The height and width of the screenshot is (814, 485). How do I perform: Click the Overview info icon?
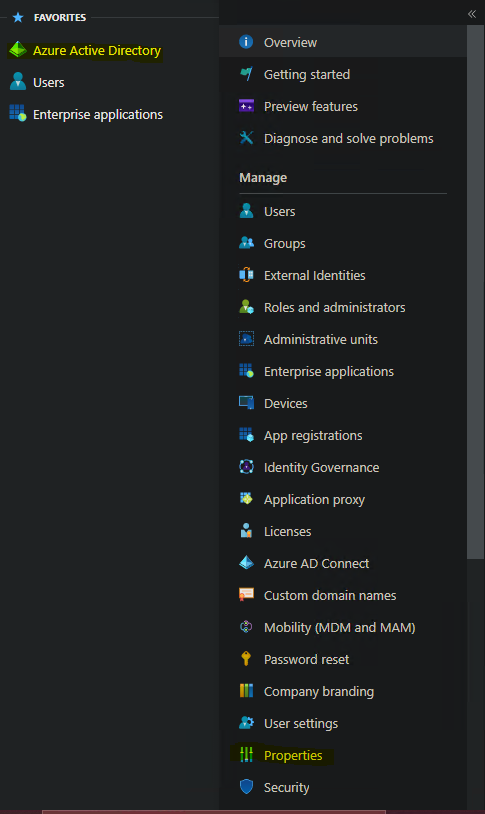point(246,42)
